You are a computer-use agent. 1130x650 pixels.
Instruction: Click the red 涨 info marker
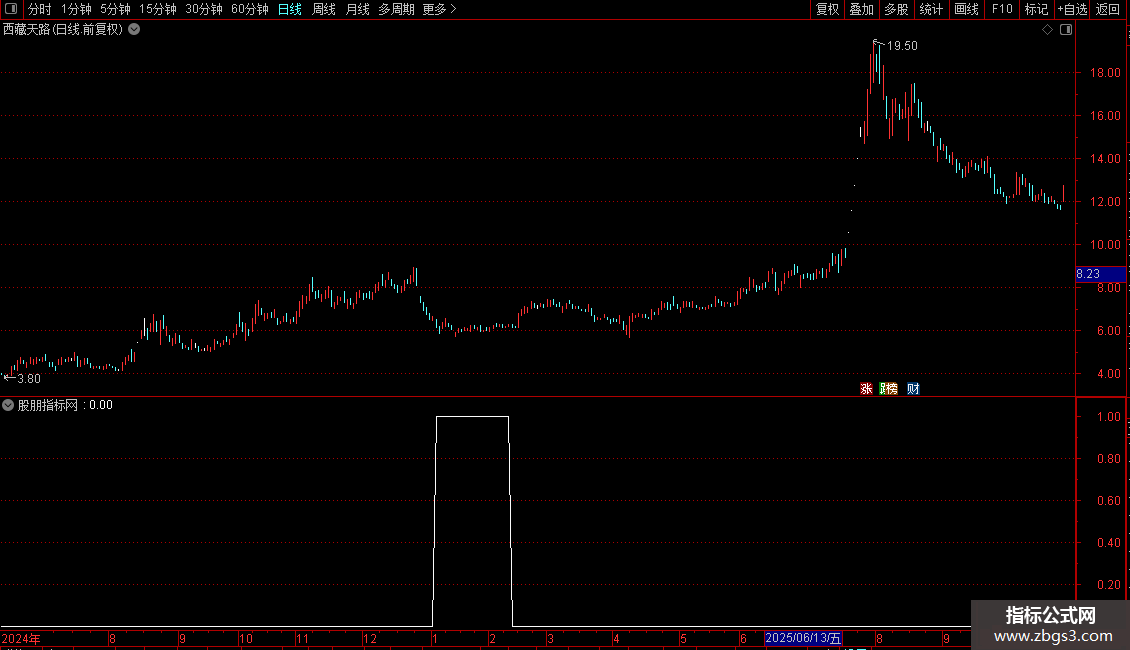(866, 388)
